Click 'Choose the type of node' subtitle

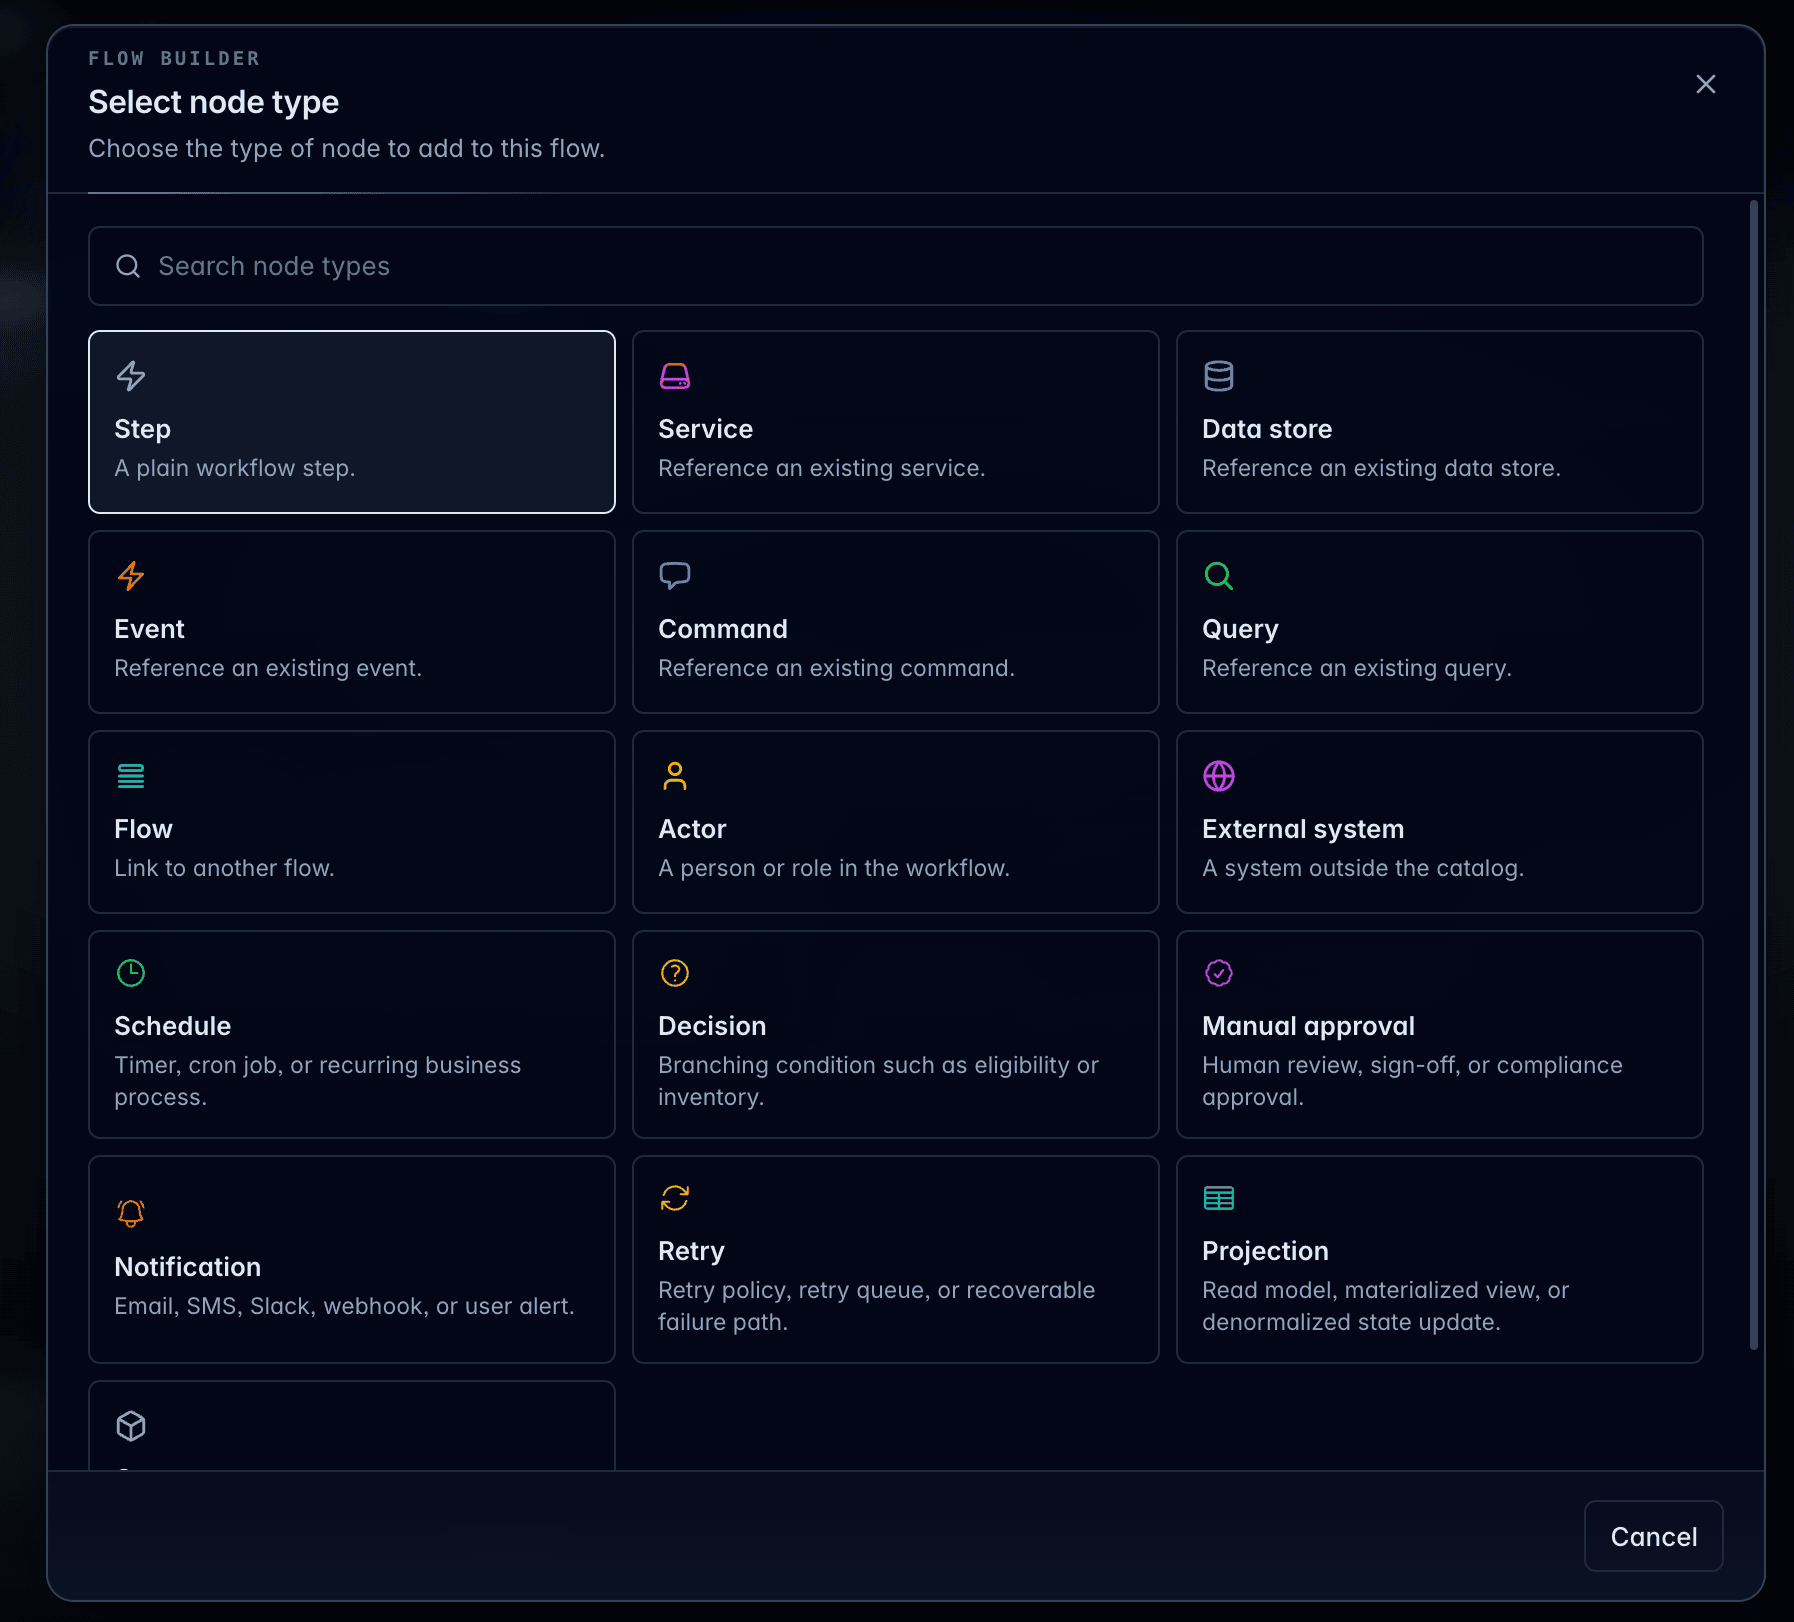tap(346, 148)
